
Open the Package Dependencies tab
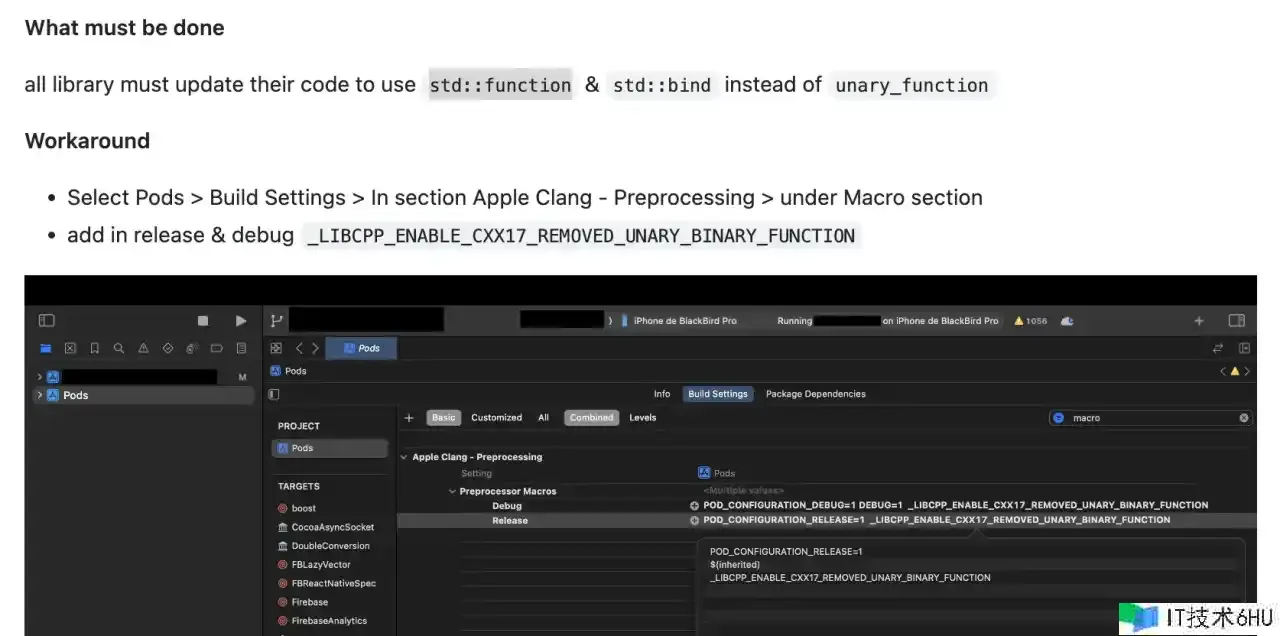tap(815, 394)
